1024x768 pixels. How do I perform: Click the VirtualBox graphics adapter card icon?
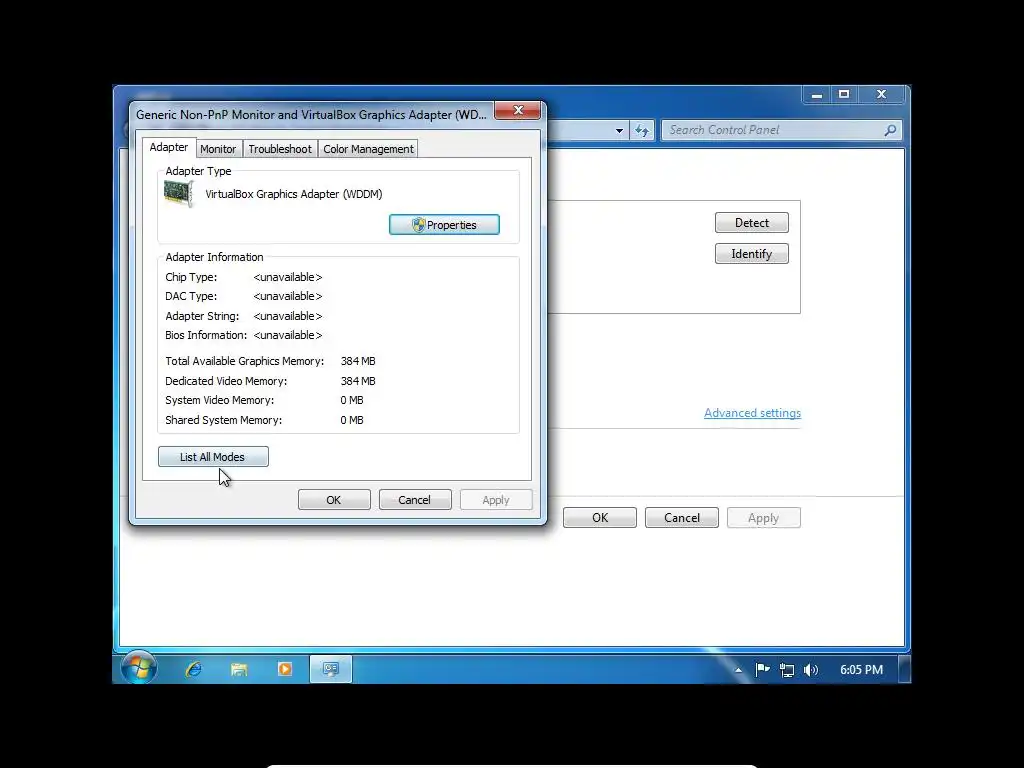[178, 194]
